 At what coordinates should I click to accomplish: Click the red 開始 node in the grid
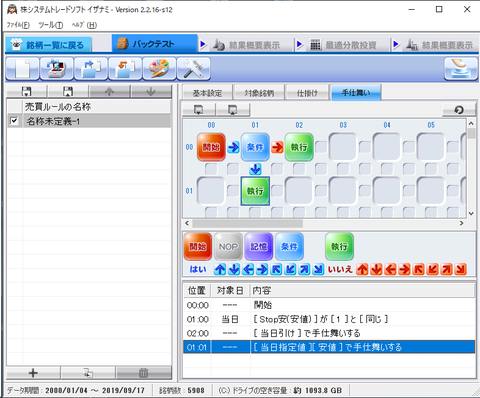(211, 147)
